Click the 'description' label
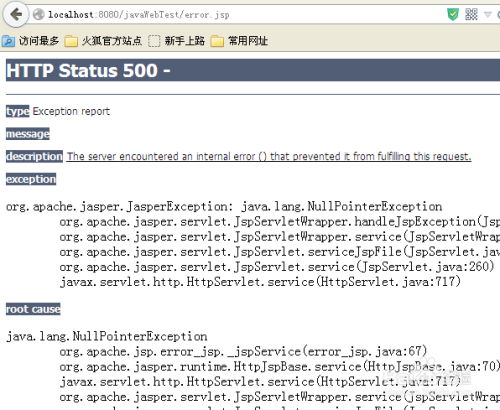Viewport: 500px width, 410px height. [34, 156]
